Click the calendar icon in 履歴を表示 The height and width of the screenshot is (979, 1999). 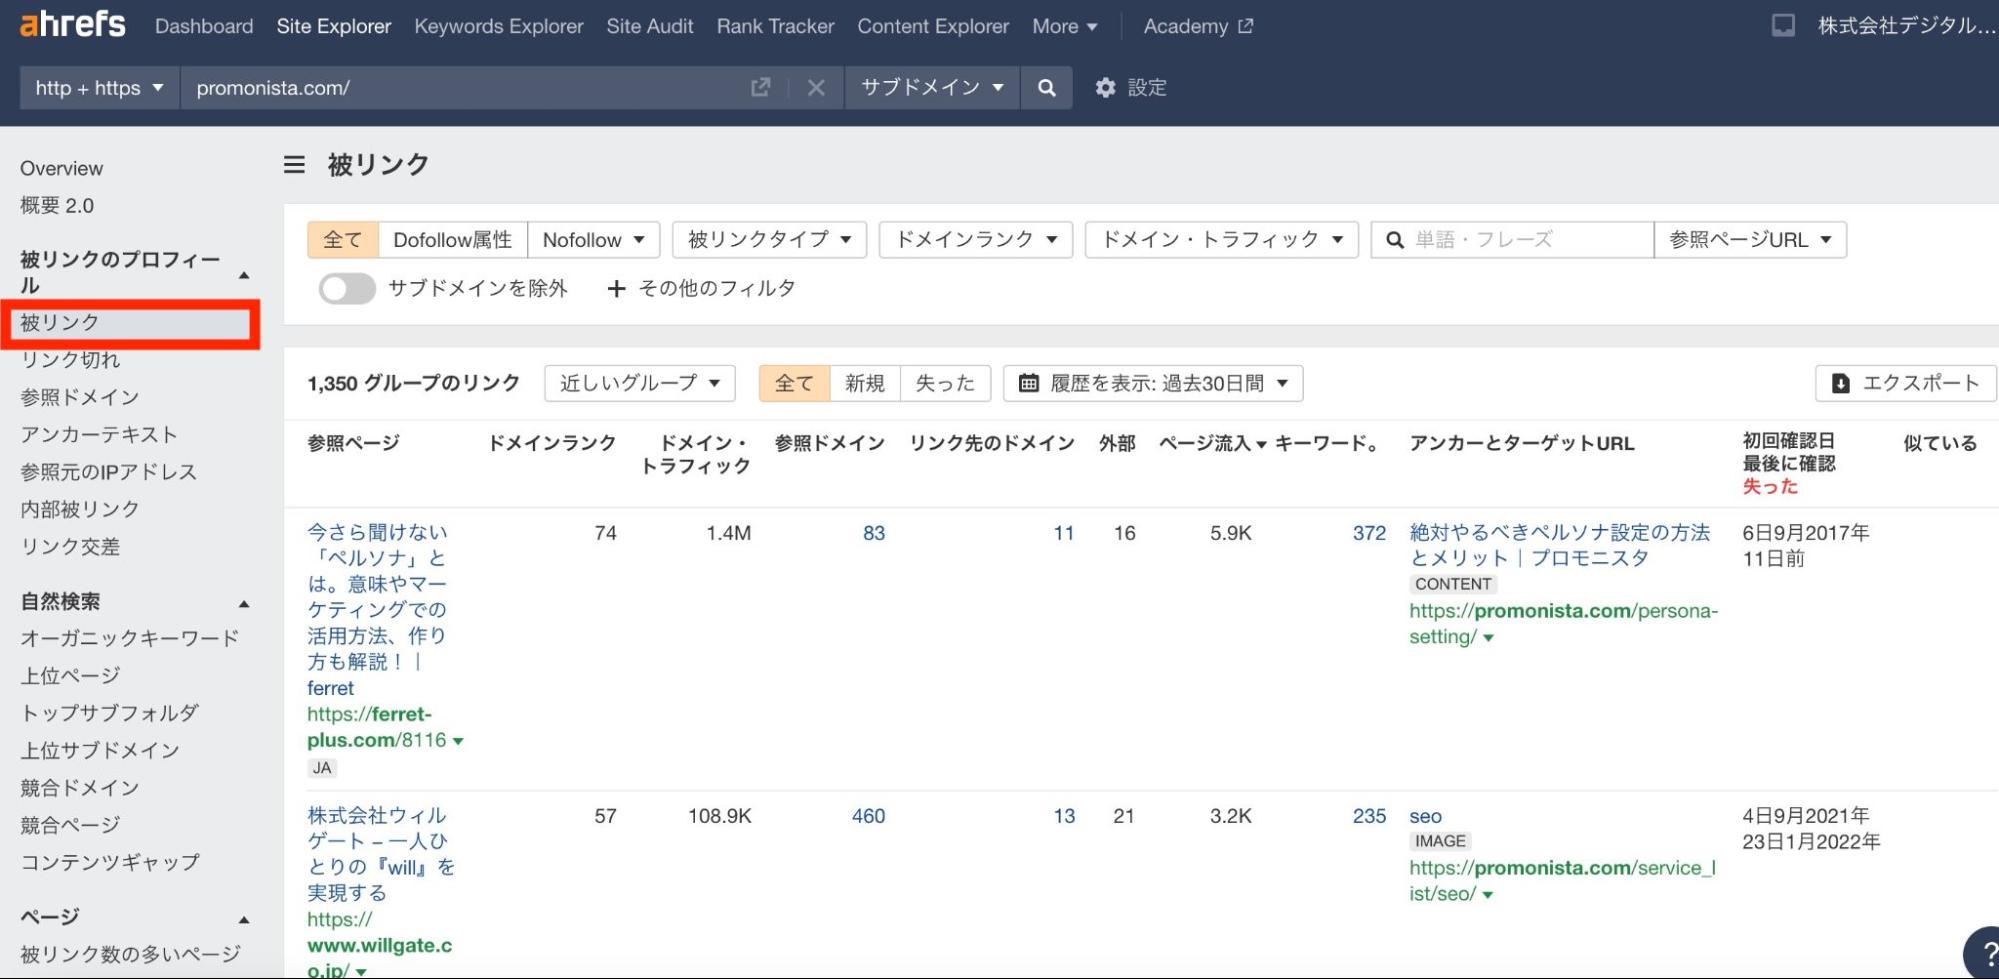[x=1028, y=384]
